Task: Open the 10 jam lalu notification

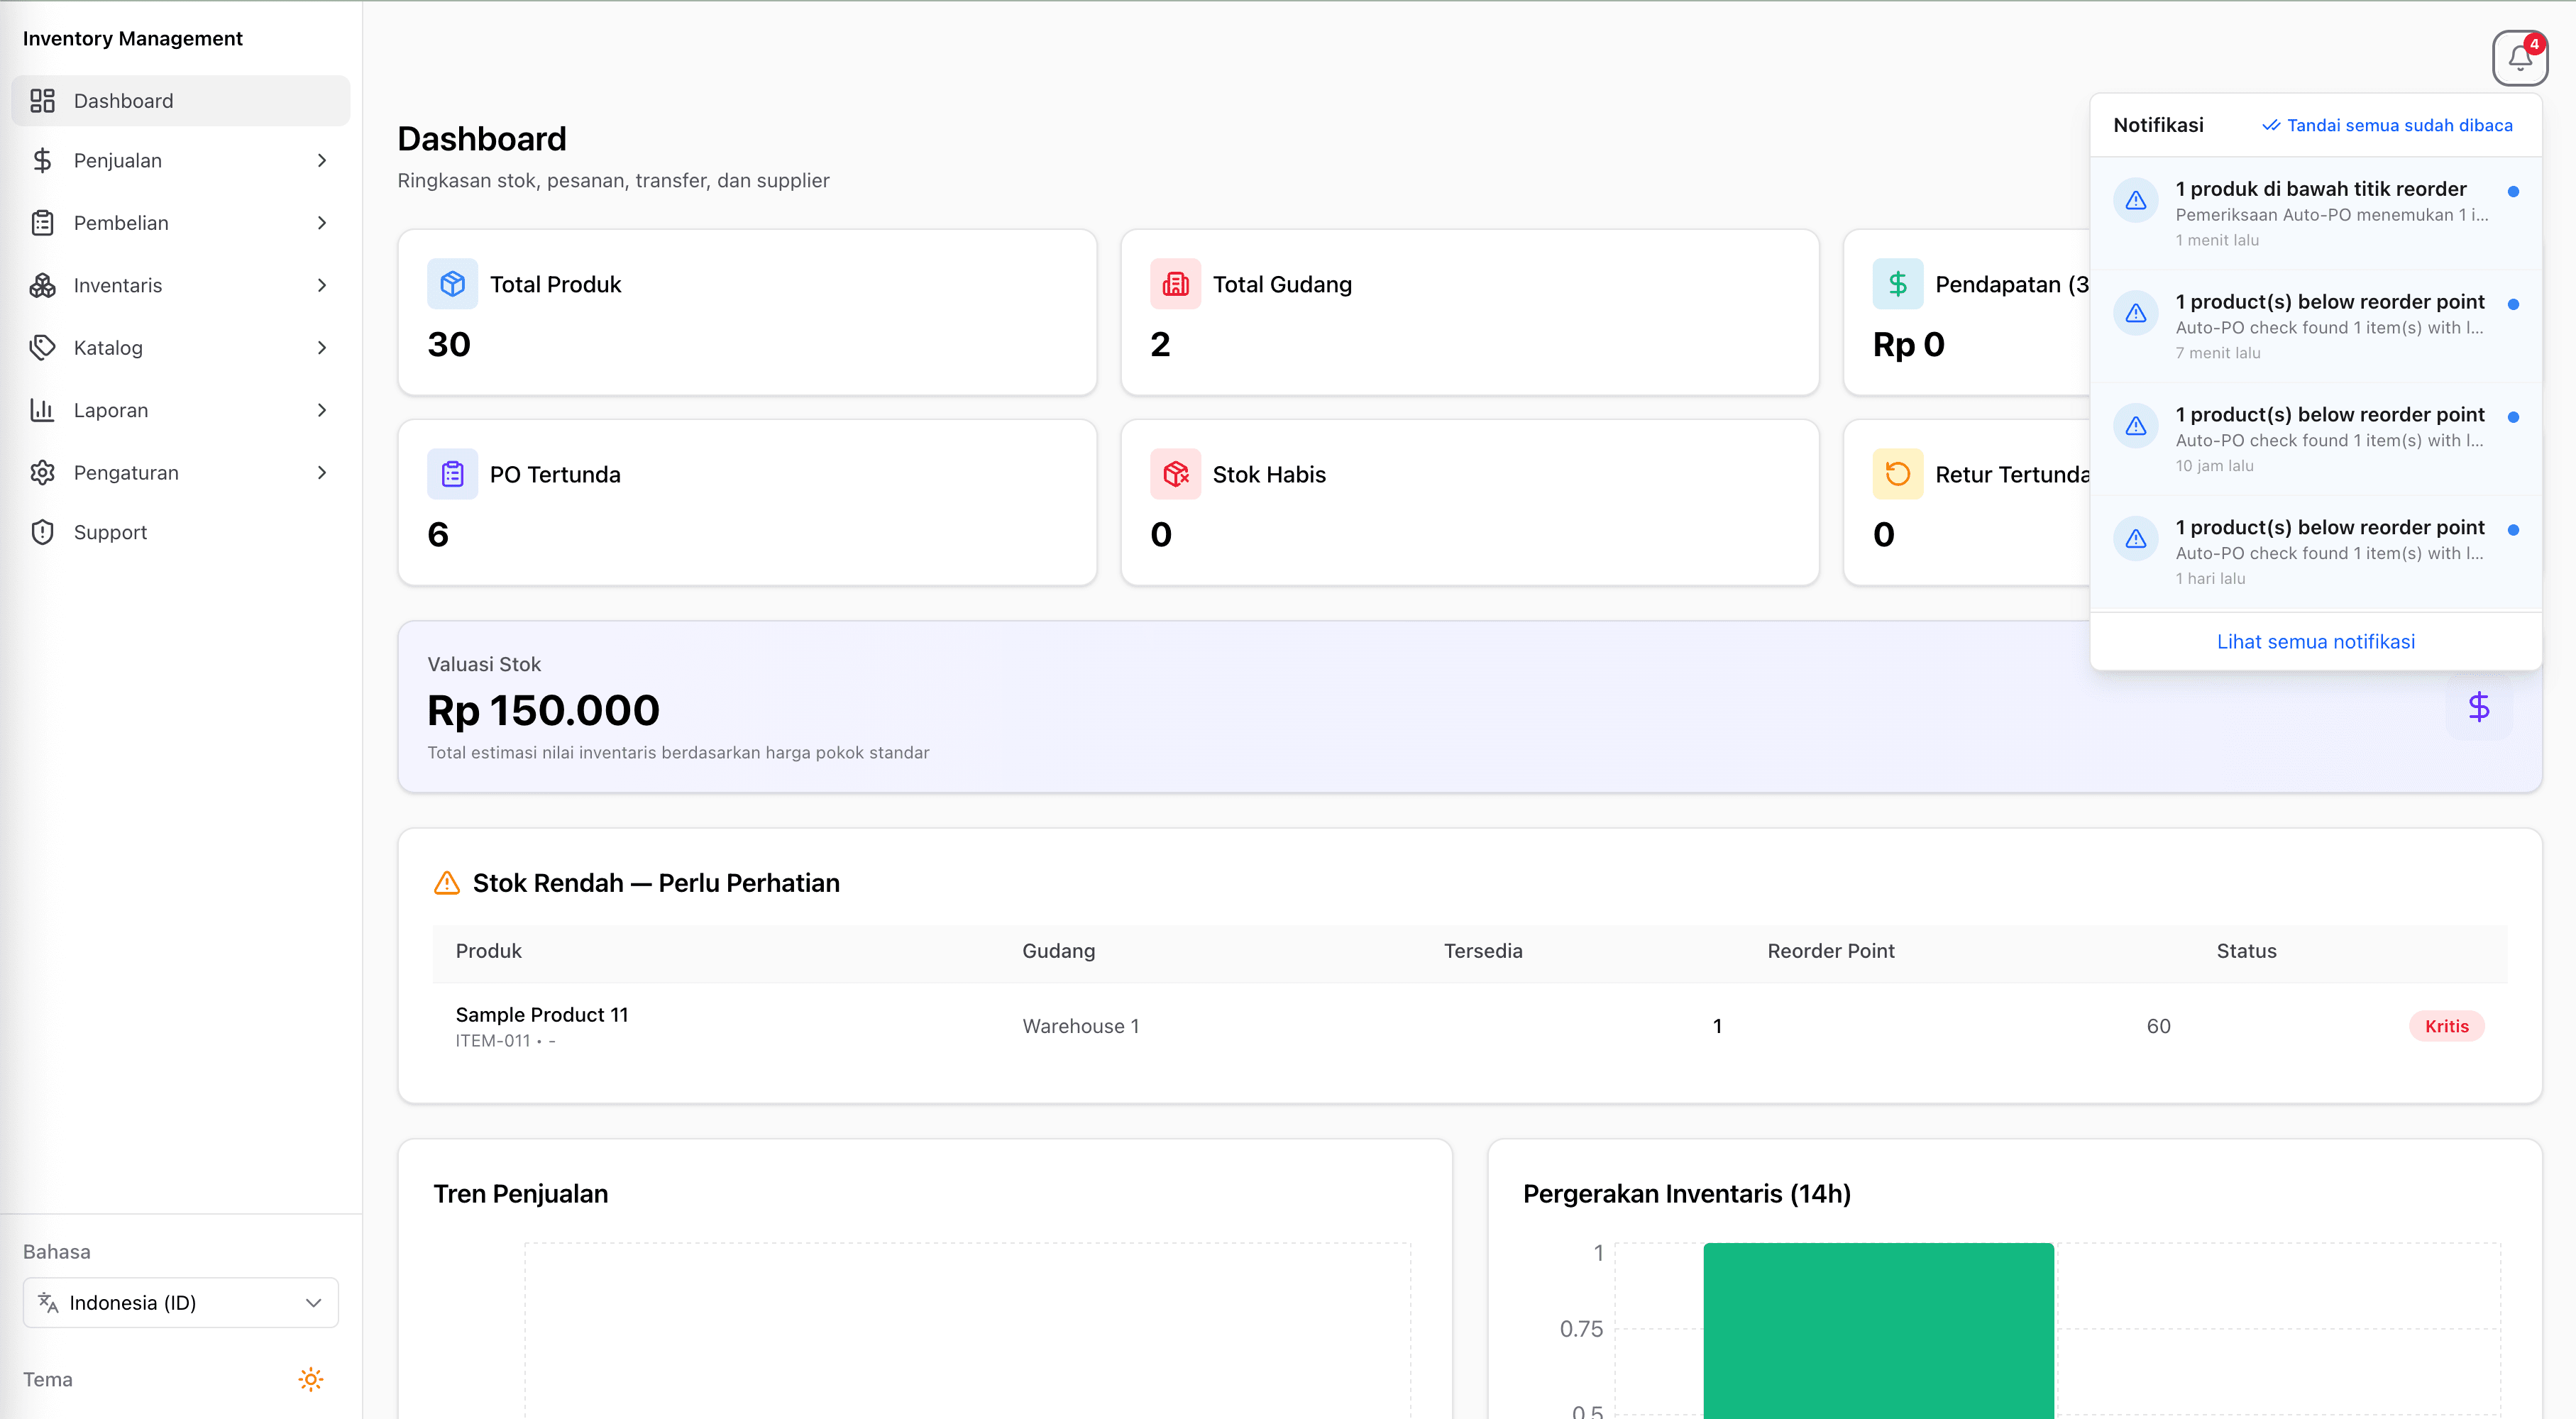Action: [x=2315, y=439]
